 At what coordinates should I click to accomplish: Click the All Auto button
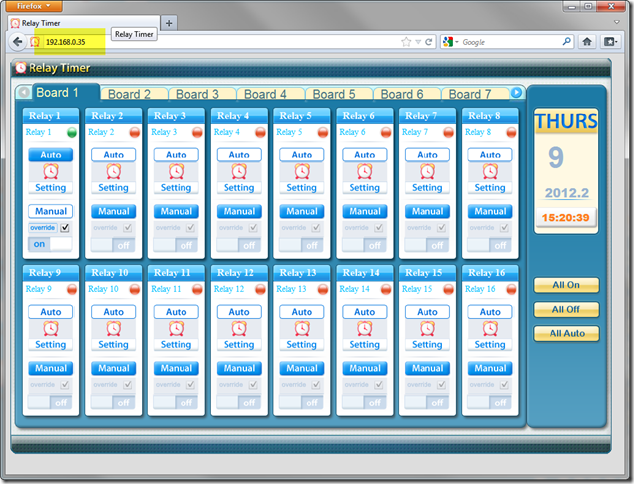[x=566, y=334]
